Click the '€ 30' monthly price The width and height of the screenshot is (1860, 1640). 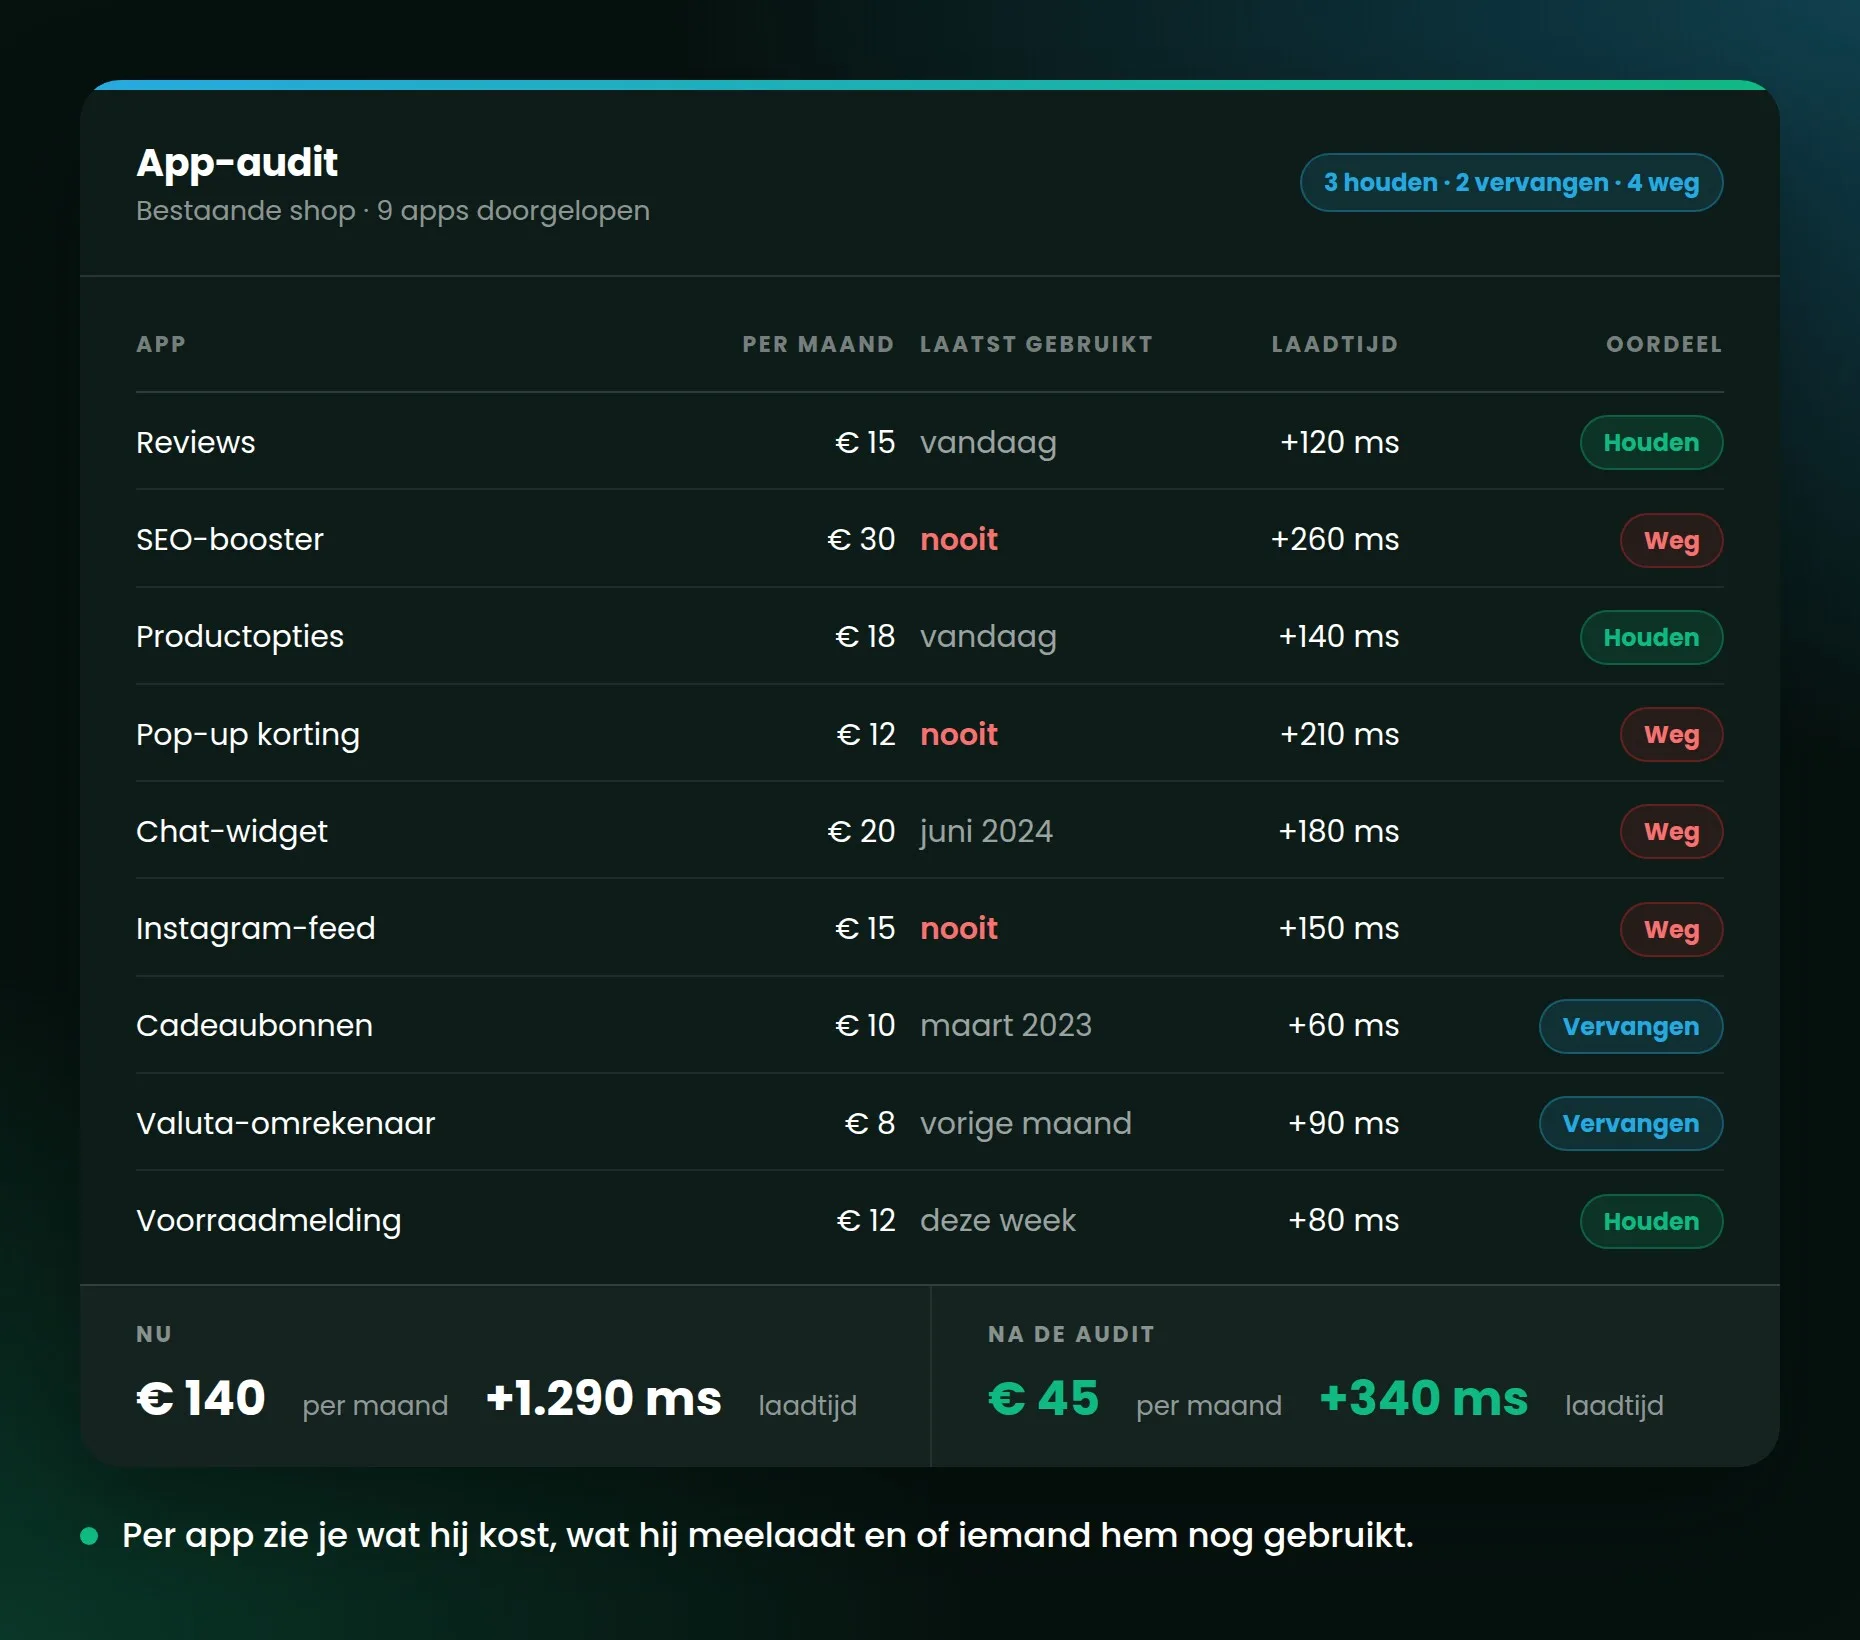[x=861, y=539]
